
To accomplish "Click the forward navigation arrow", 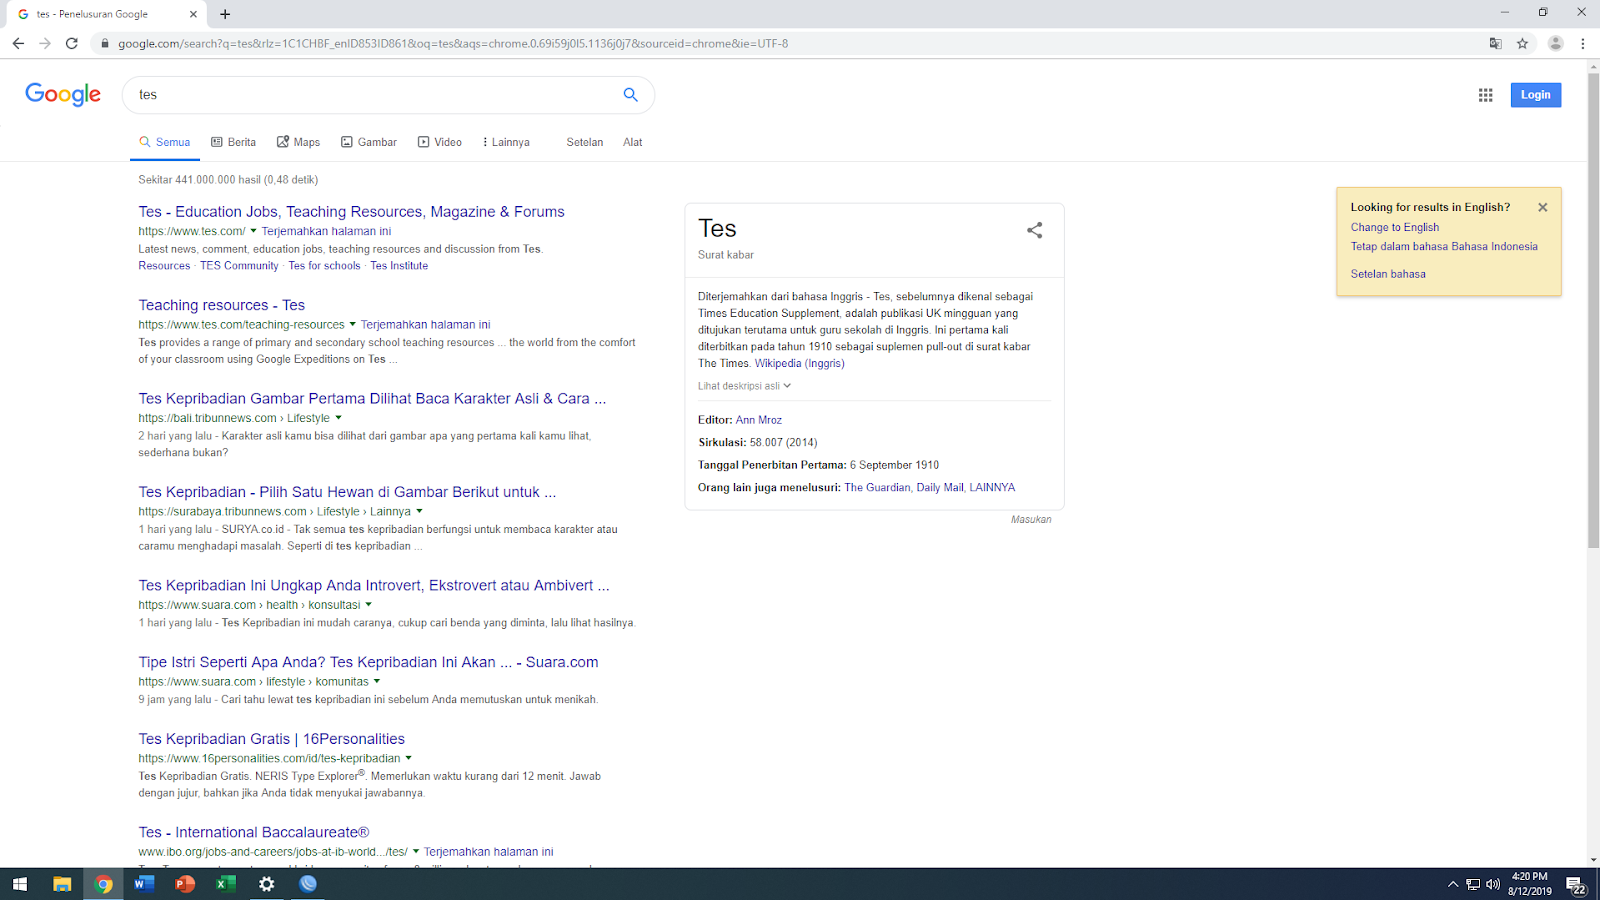I will coord(45,43).
